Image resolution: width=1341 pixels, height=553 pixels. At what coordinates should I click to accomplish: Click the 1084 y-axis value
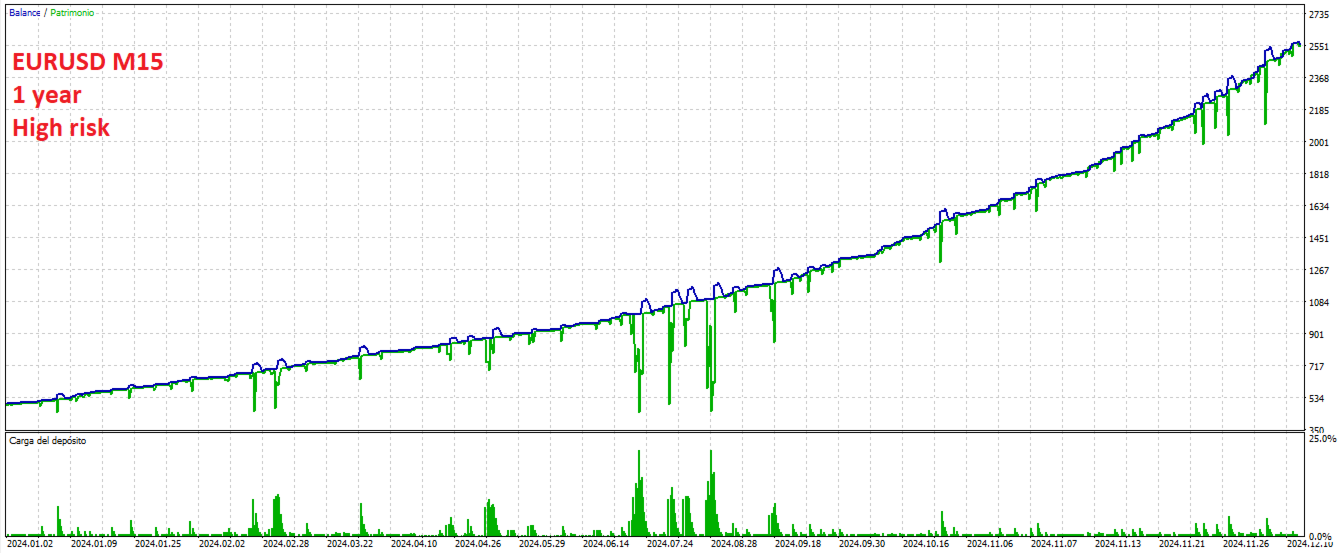point(1318,302)
